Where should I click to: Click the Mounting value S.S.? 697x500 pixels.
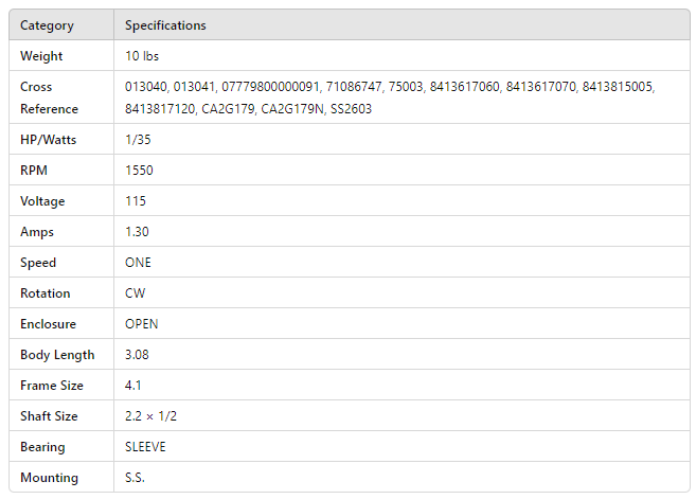135,478
